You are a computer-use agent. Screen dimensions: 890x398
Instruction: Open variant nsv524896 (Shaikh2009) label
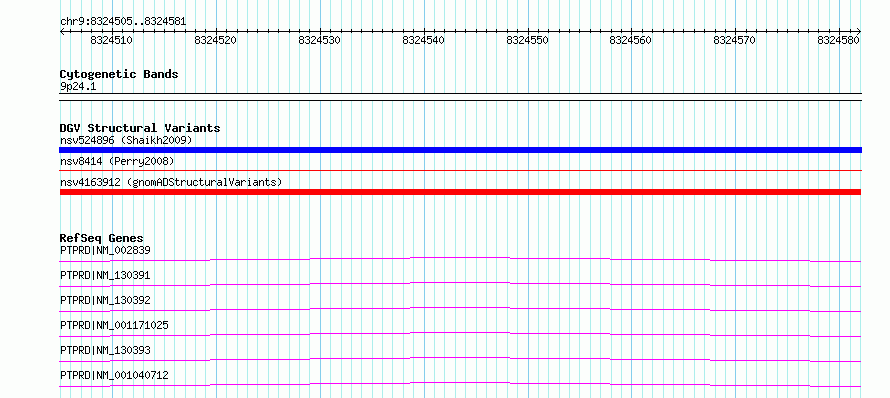[126, 140]
